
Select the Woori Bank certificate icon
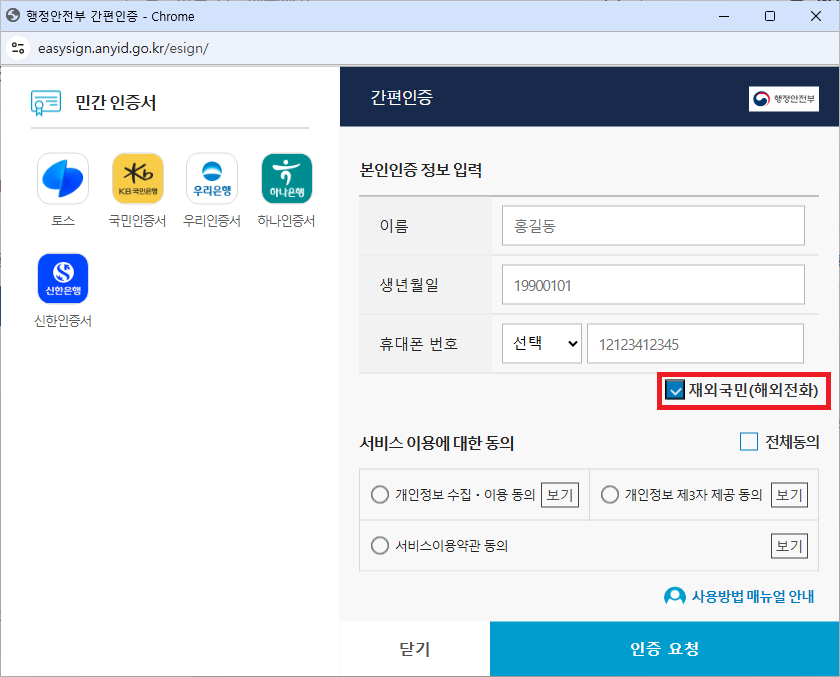pyautogui.click(x=212, y=178)
